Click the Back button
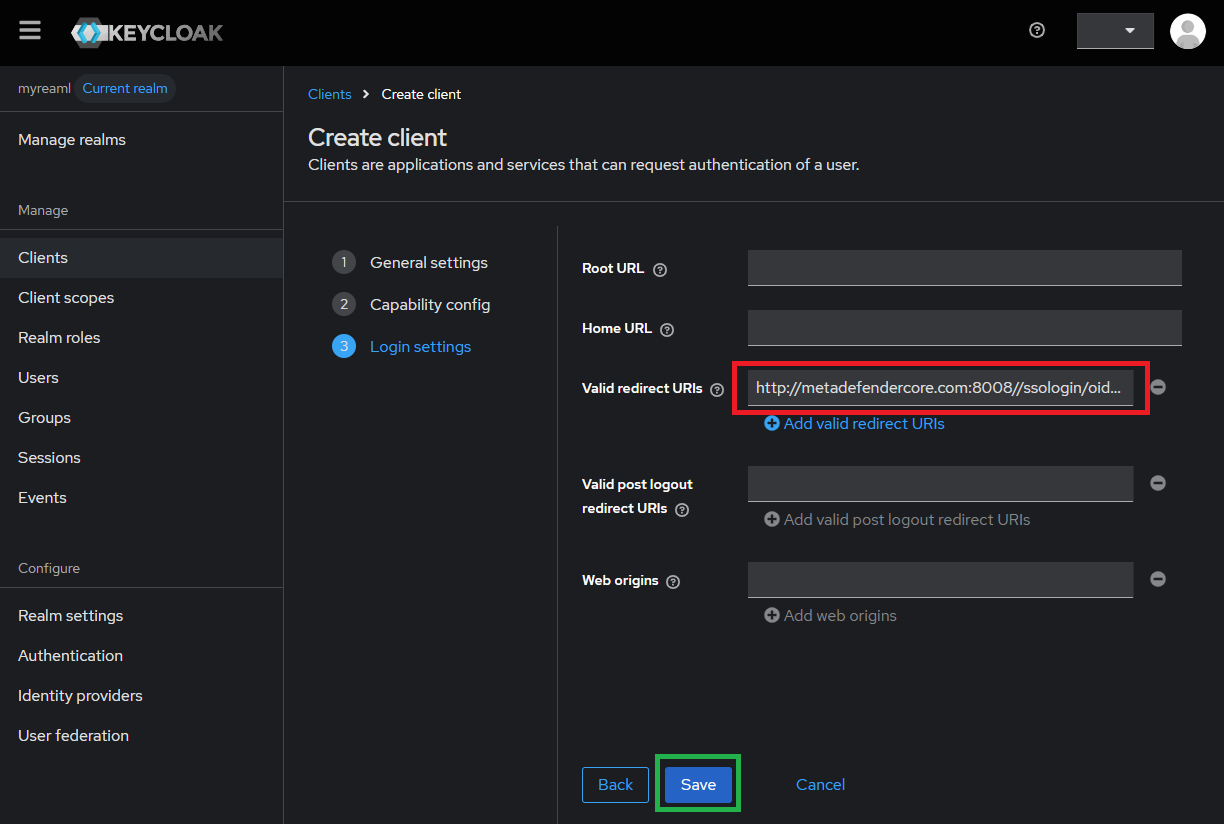 tap(615, 785)
